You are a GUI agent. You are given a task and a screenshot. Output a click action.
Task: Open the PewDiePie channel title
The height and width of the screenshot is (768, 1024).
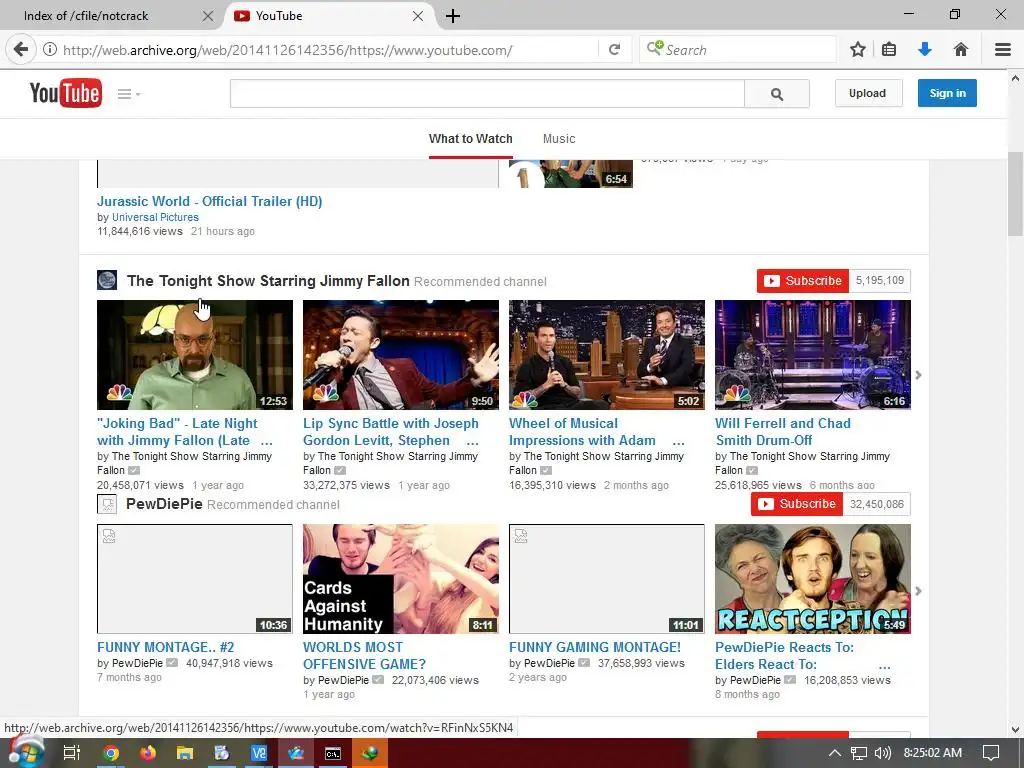pos(165,504)
